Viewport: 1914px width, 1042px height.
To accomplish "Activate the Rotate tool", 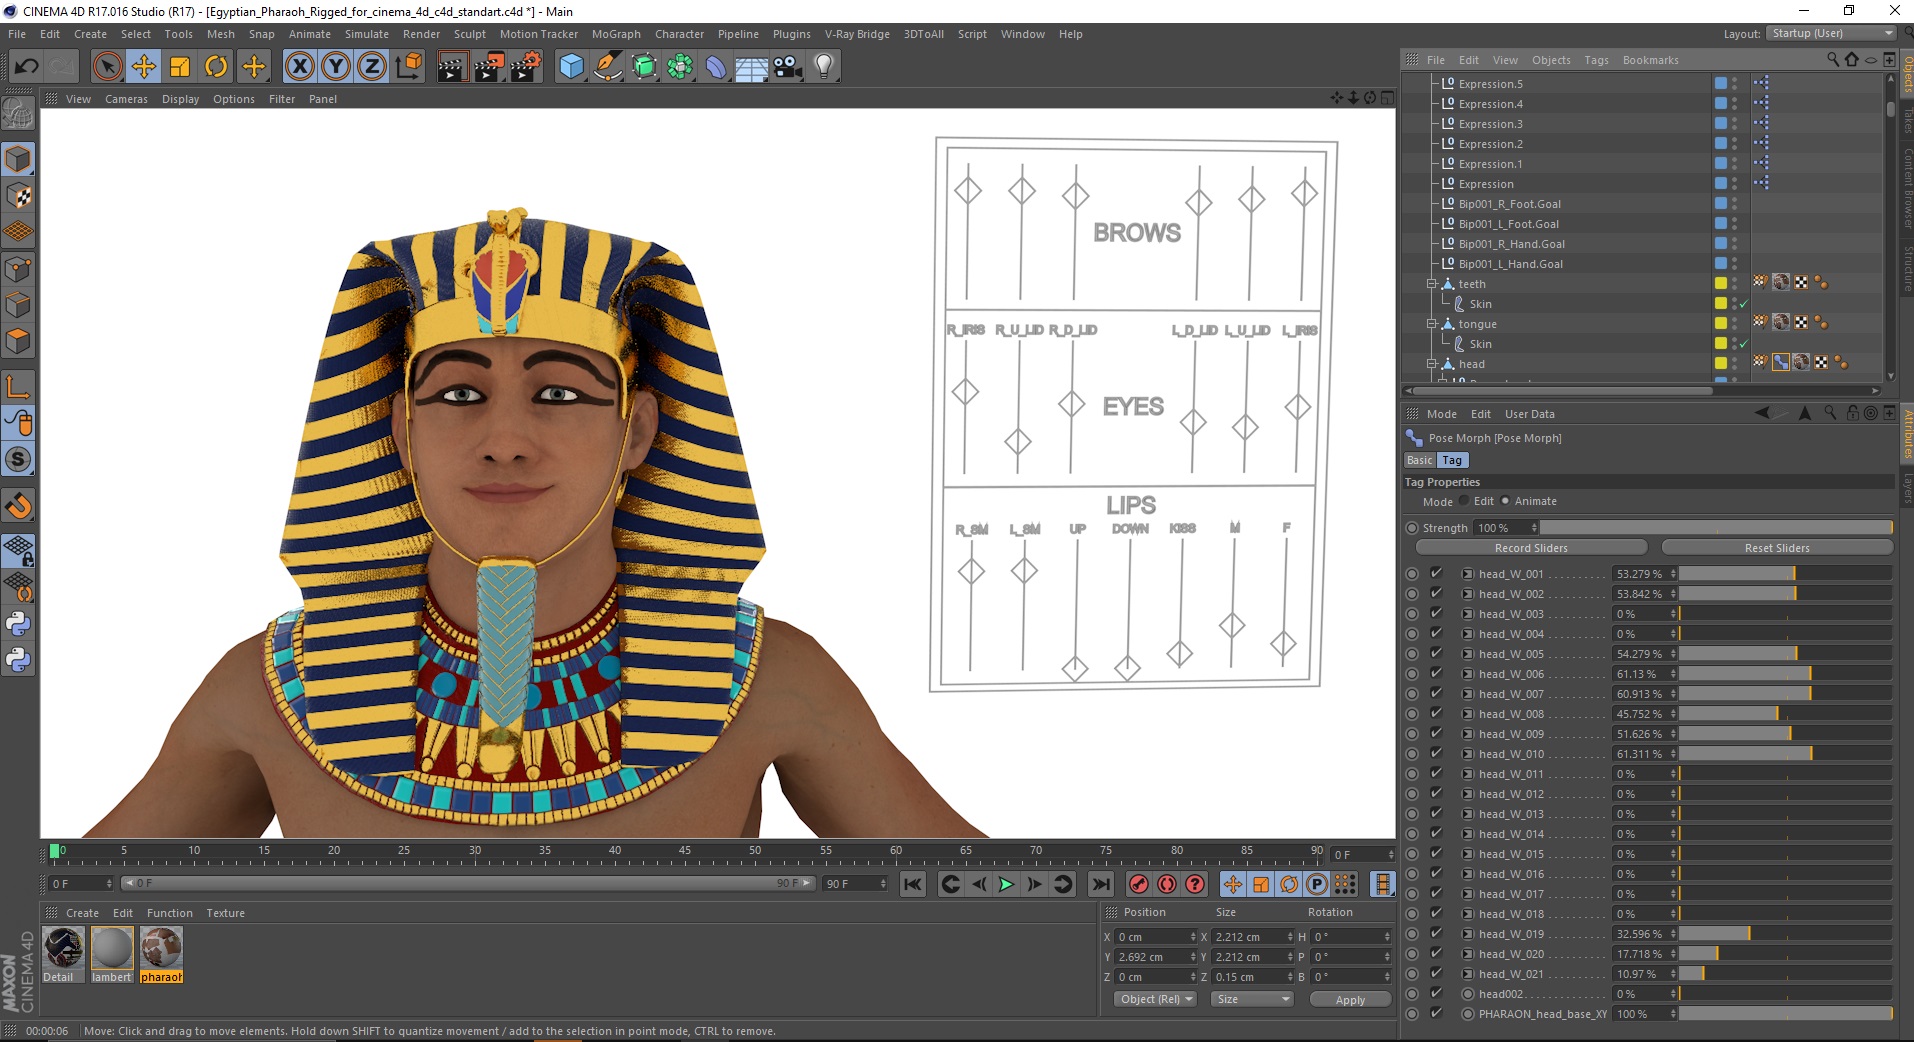I will click(216, 67).
